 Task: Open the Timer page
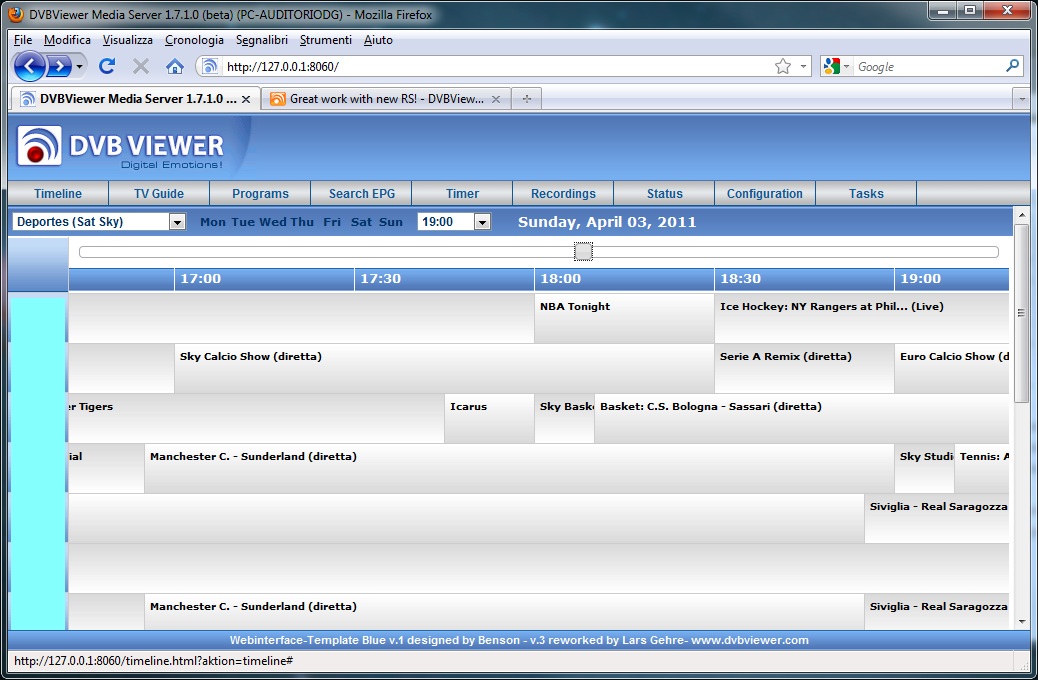point(462,193)
